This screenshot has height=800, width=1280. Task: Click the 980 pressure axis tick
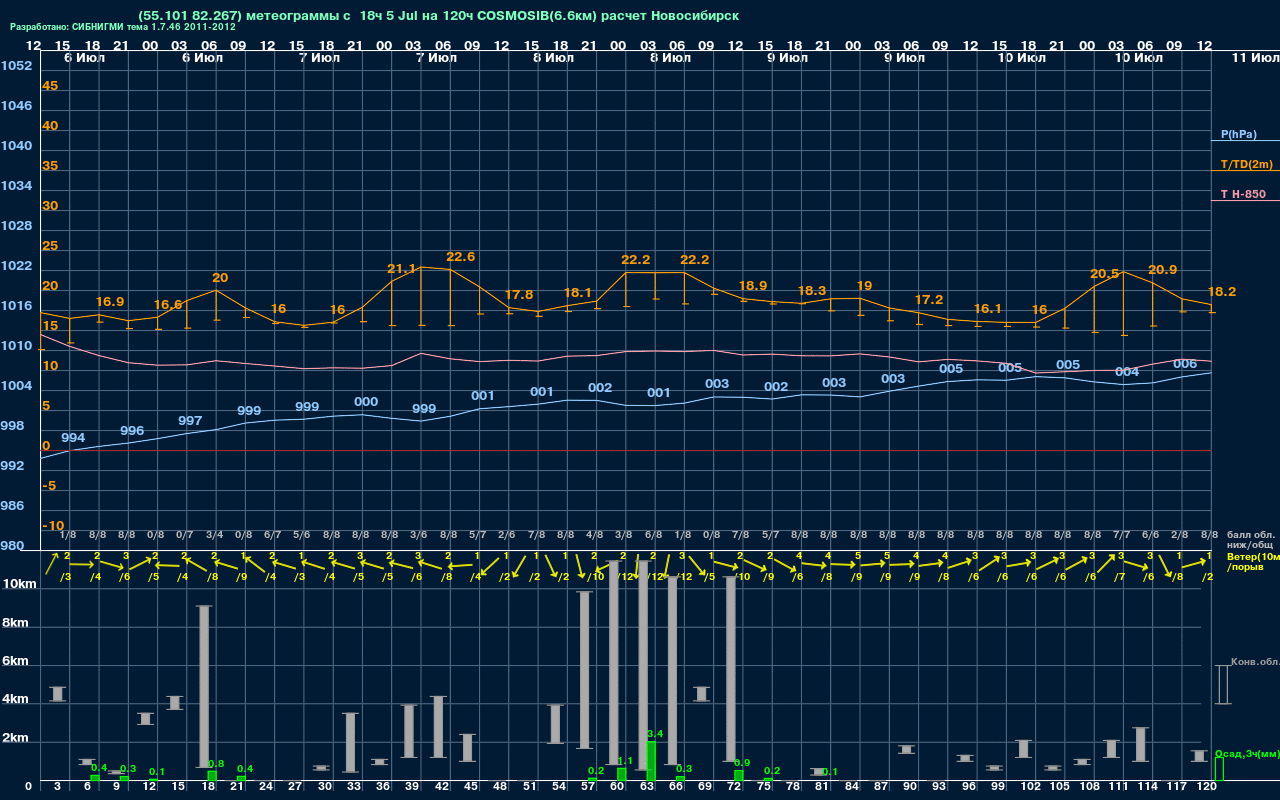pos(12,546)
